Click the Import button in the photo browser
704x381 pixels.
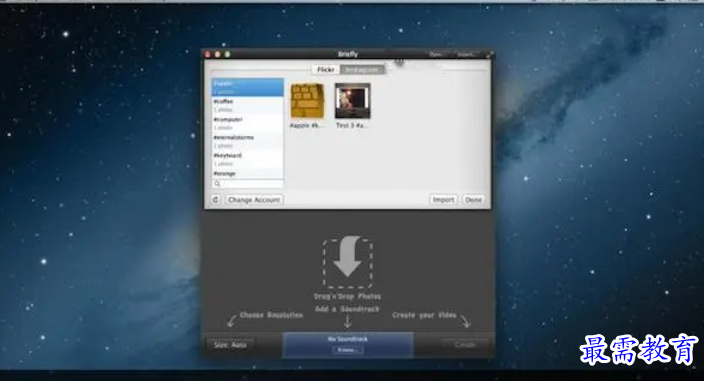click(443, 200)
